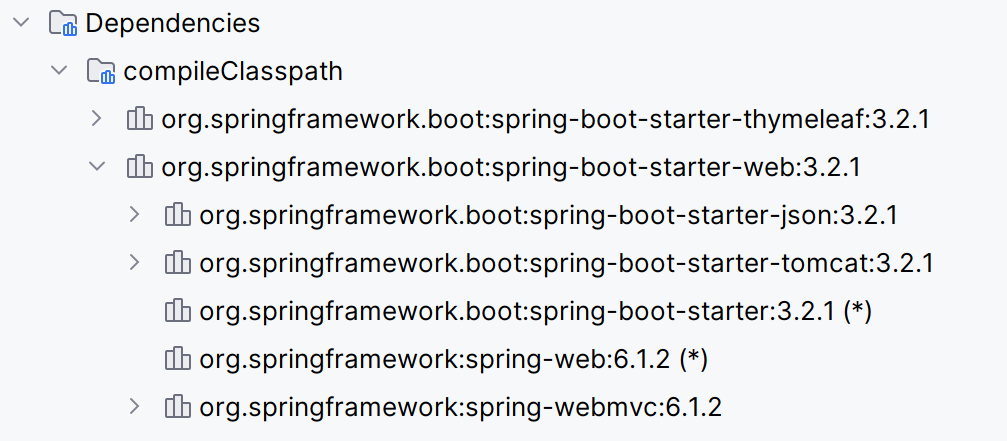The width and height of the screenshot is (1007, 441).
Task: Click the Dependencies folder icon
Action: (64, 23)
